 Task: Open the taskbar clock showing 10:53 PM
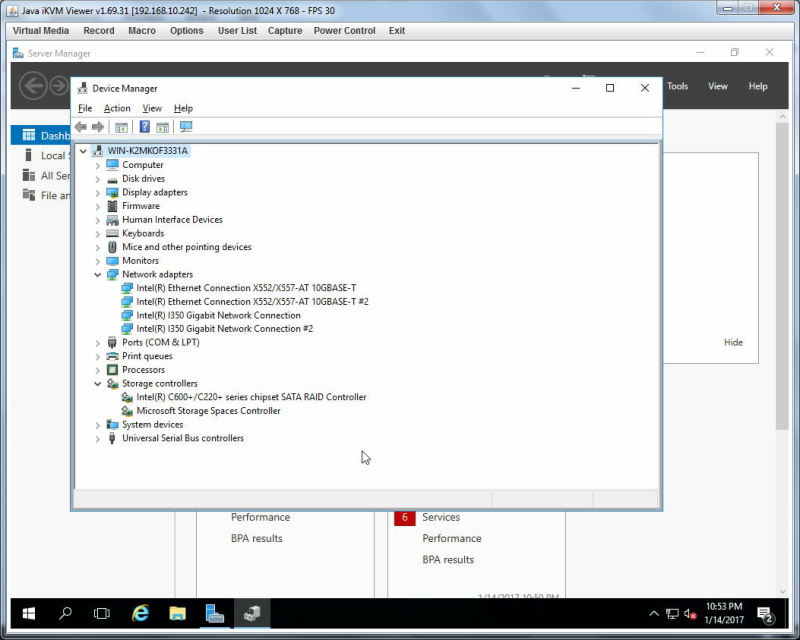(x=724, y=613)
